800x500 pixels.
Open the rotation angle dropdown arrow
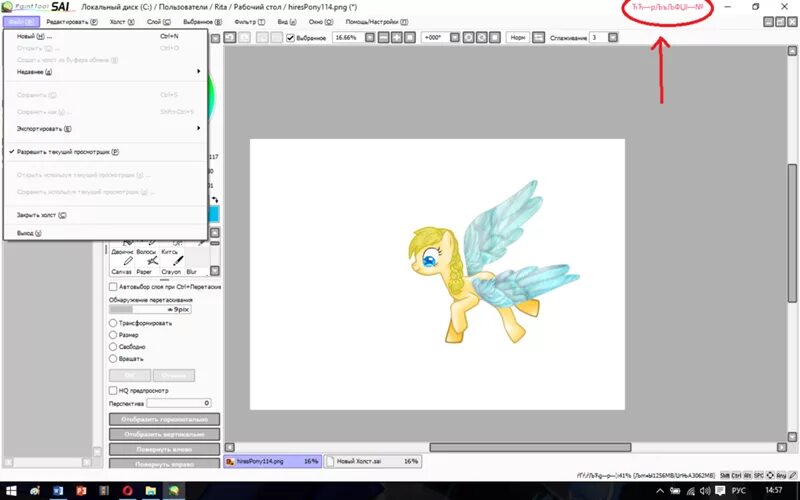pos(455,38)
